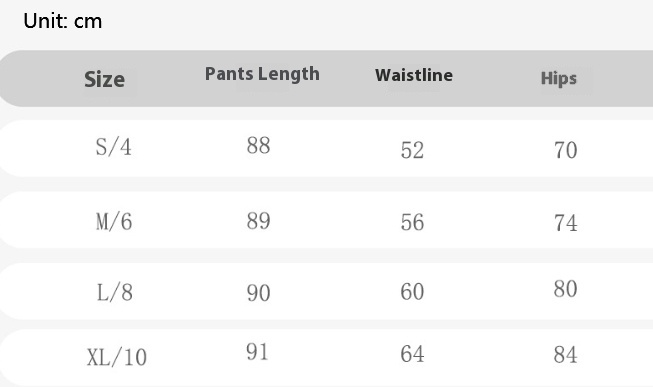Screen dimensions: 653x387
Task: Click the Unit: cm label
Action: (x=62, y=21)
